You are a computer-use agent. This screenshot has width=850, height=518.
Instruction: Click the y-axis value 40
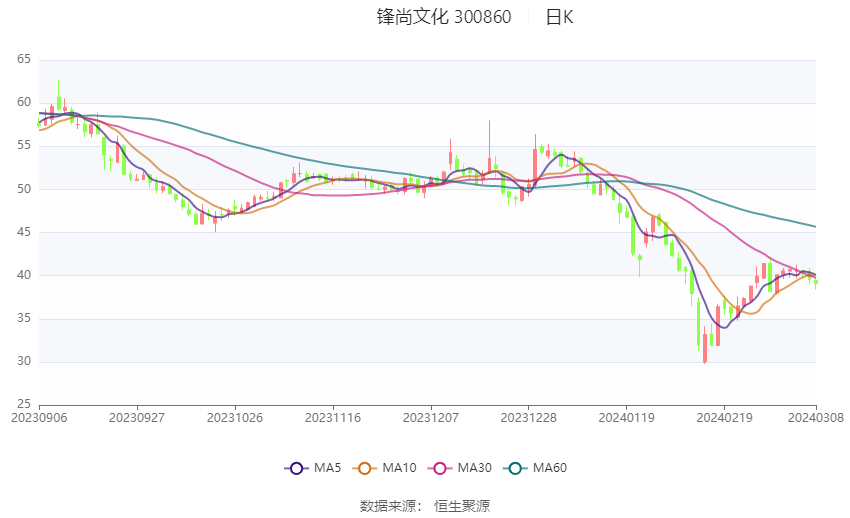click(24, 275)
